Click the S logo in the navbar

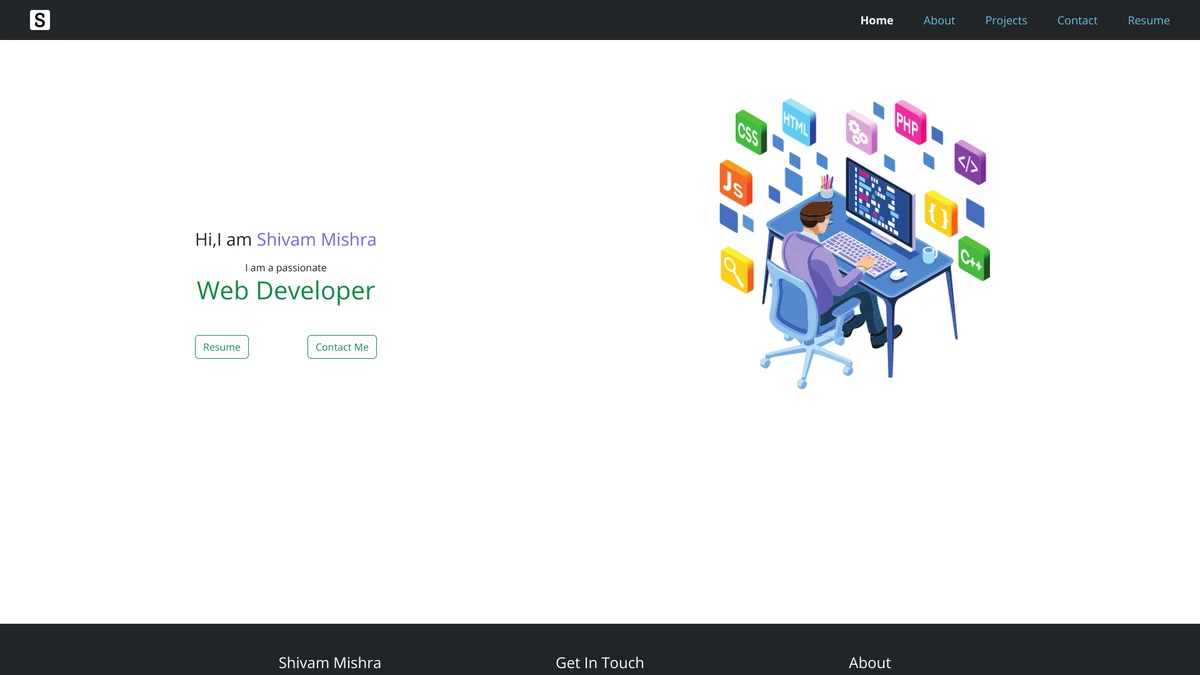[40, 20]
